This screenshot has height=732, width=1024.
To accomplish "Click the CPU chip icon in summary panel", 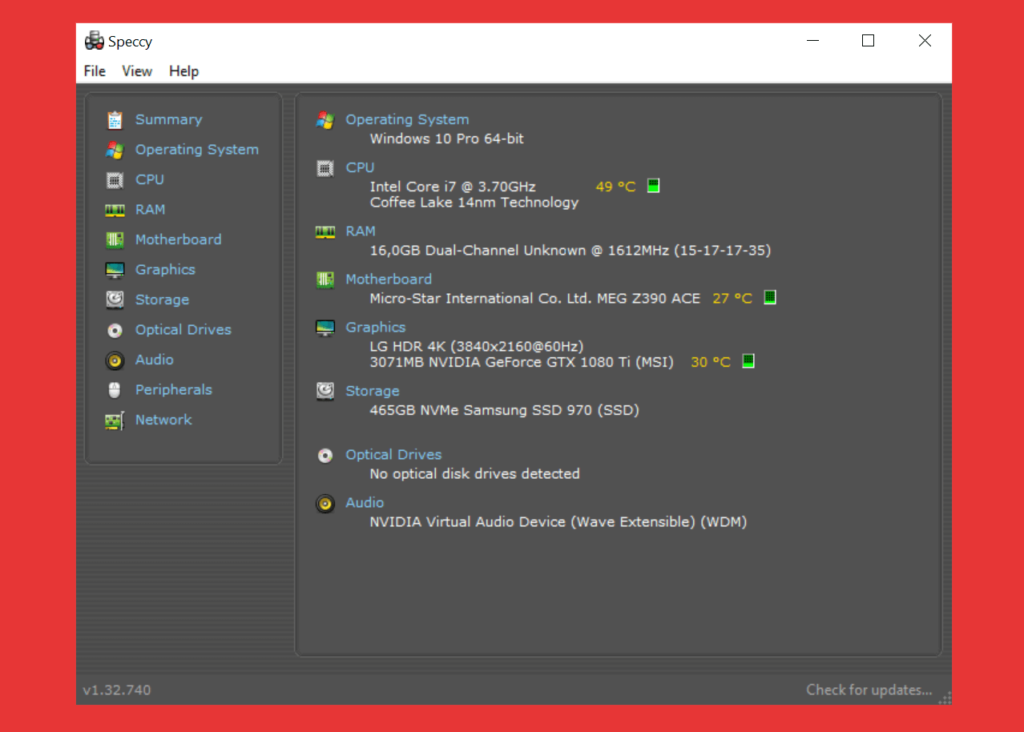I will point(325,168).
